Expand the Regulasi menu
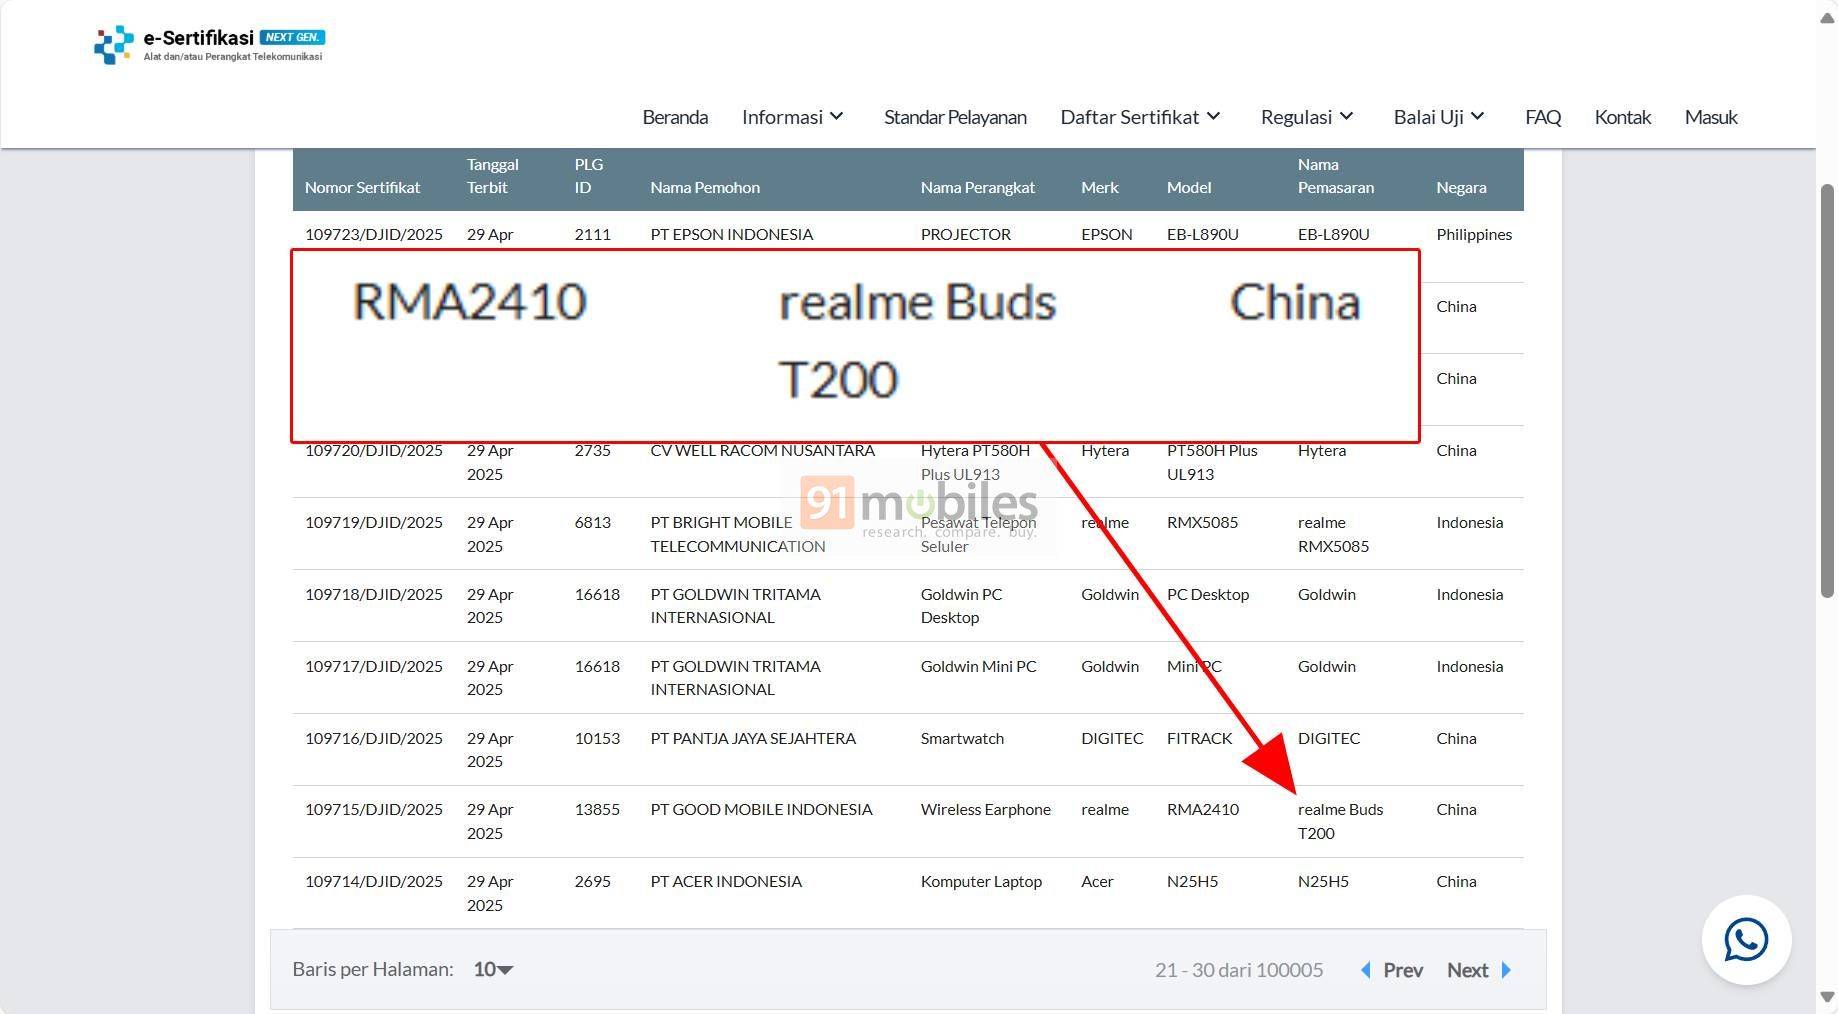Screen dimensions: 1838x1014 click(1307, 117)
